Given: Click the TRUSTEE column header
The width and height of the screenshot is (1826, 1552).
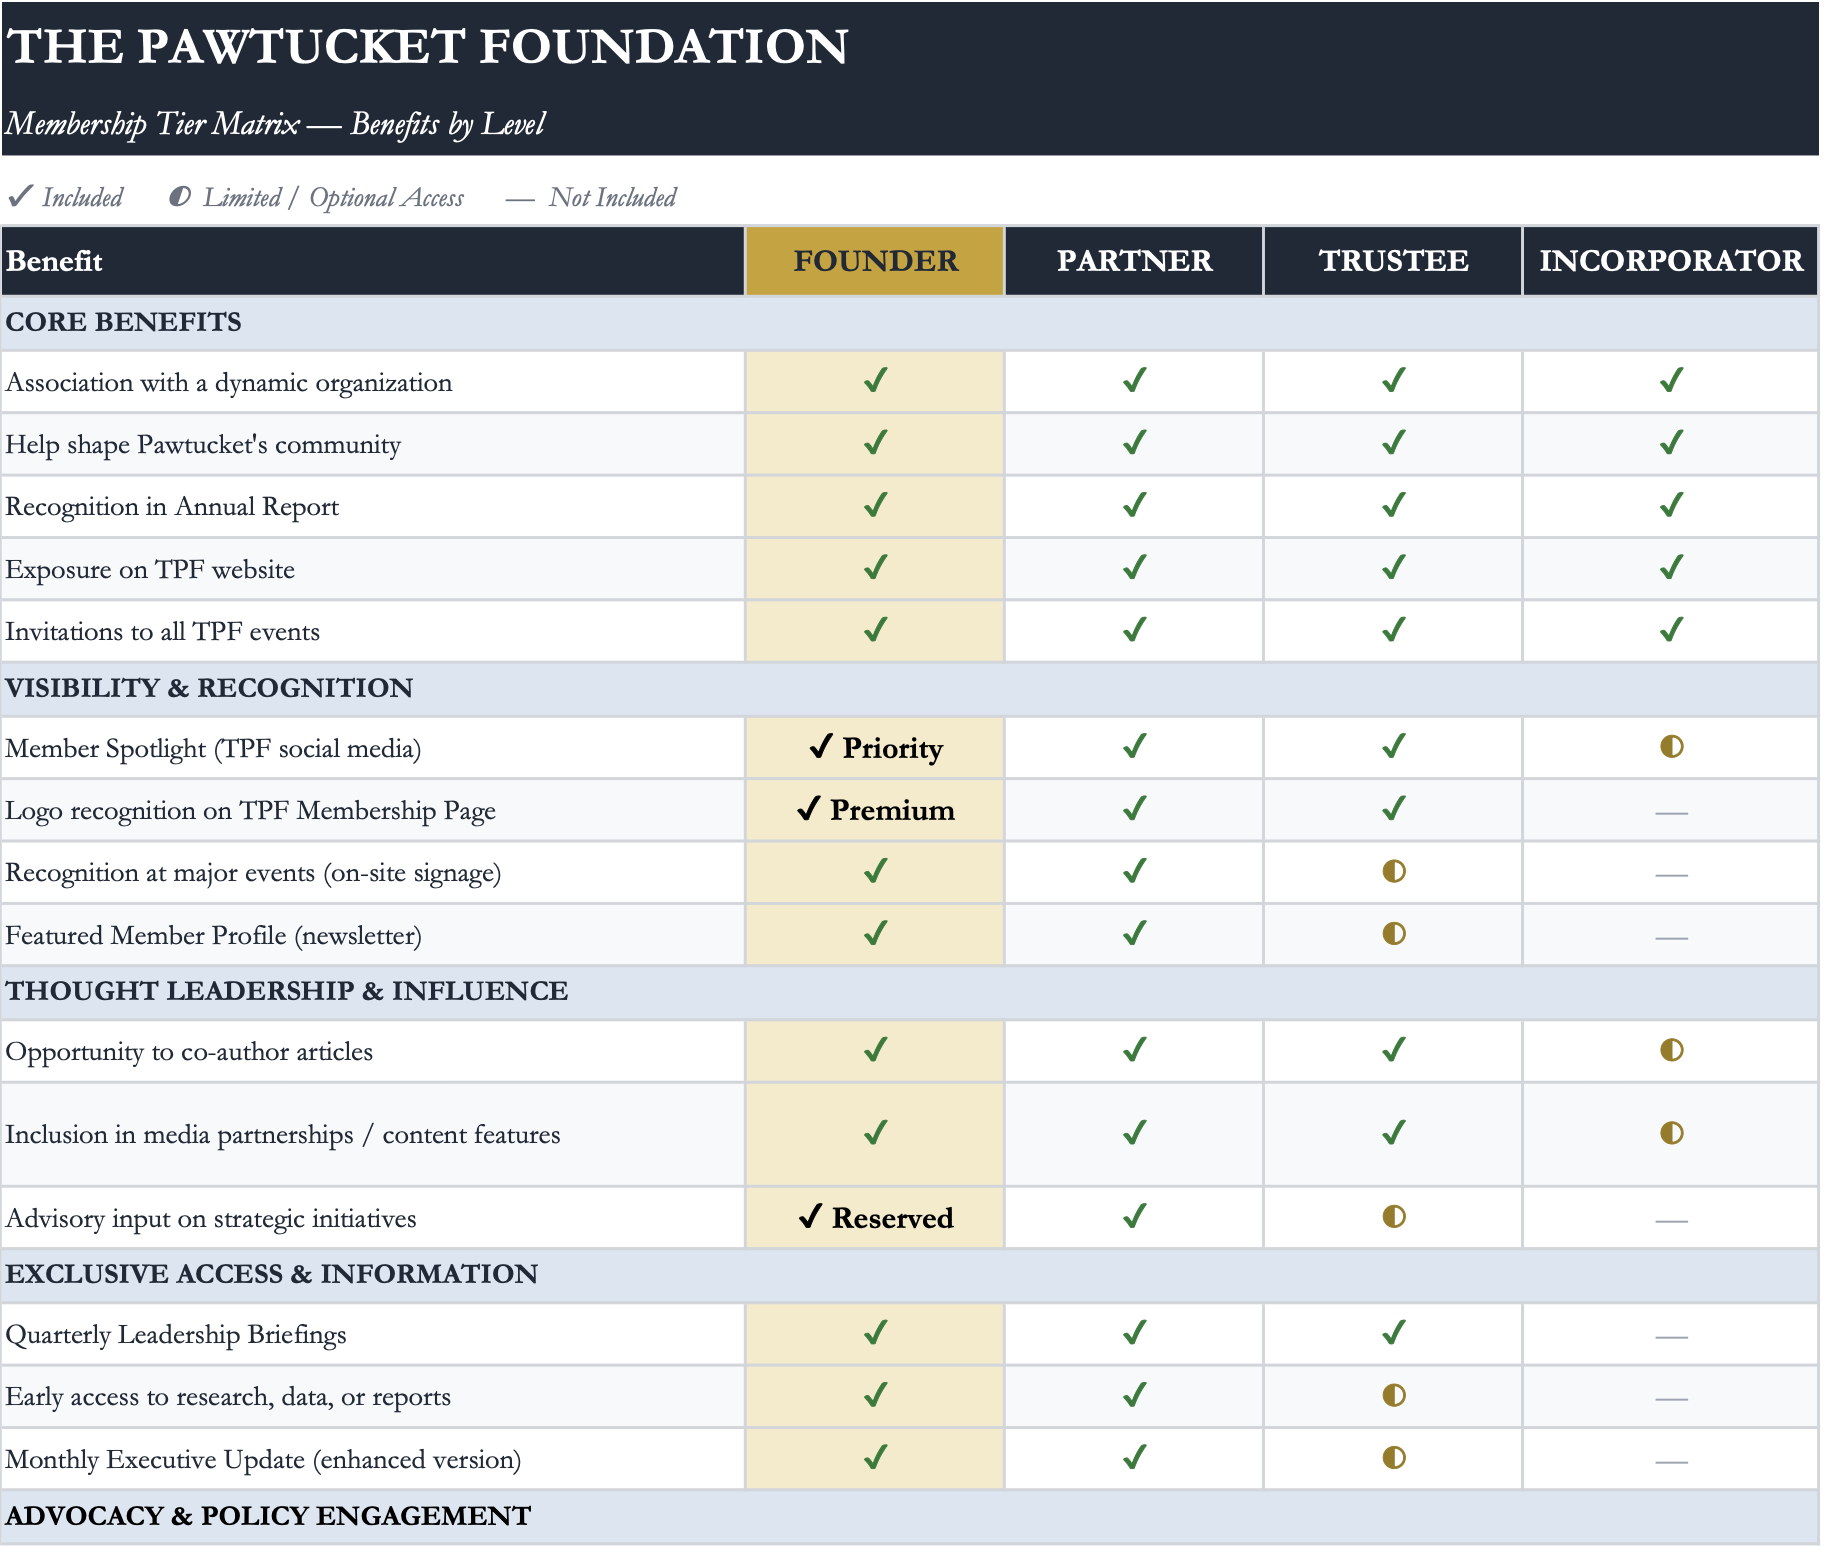Looking at the screenshot, I should 1393,261.
